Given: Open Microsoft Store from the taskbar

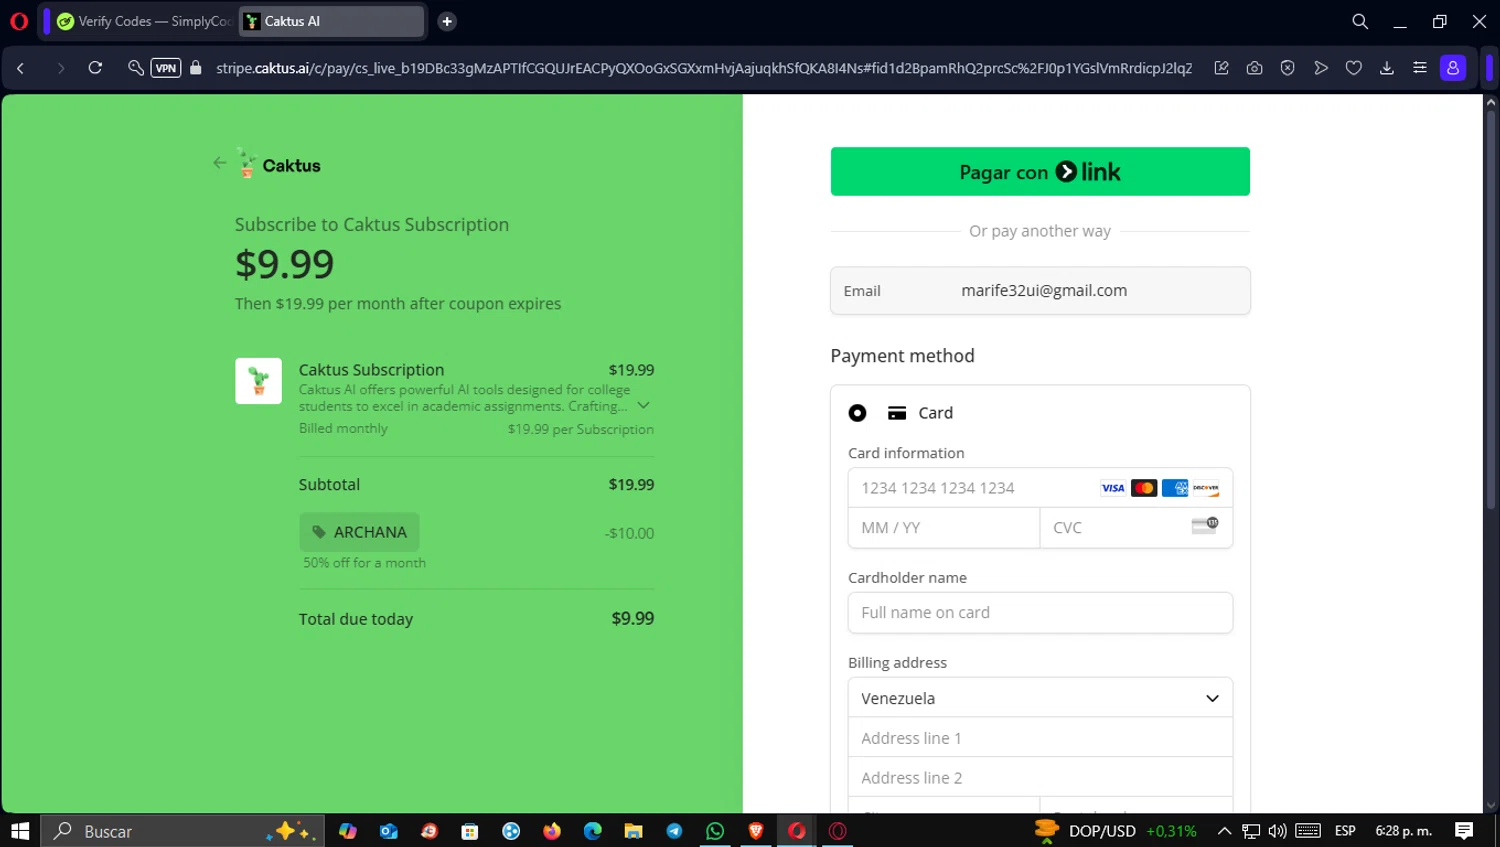Looking at the screenshot, I should pyautogui.click(x=470, y=831).
